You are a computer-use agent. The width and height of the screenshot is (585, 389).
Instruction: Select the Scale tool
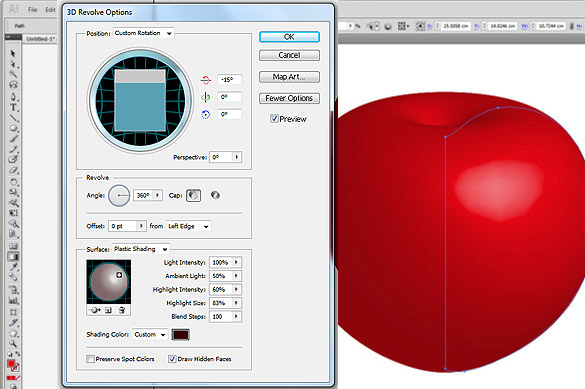[x=13, y=192]
